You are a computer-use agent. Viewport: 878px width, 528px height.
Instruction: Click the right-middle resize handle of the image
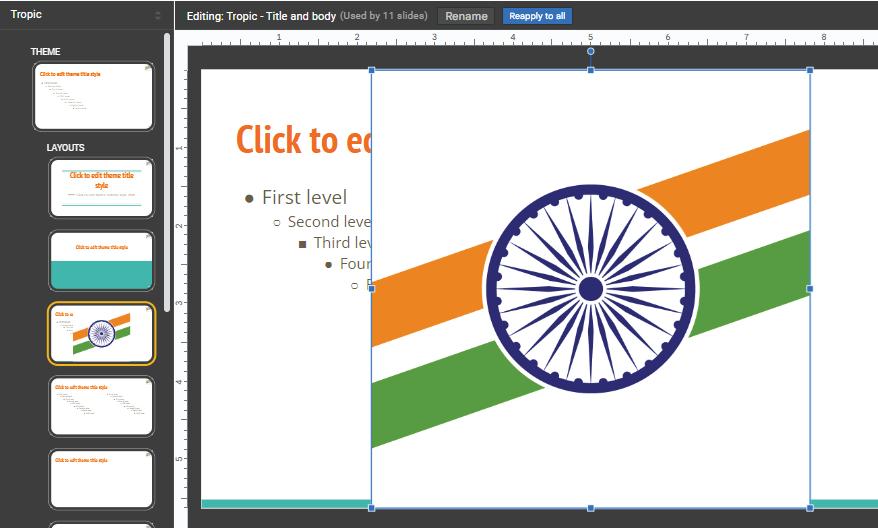(810, 289)
